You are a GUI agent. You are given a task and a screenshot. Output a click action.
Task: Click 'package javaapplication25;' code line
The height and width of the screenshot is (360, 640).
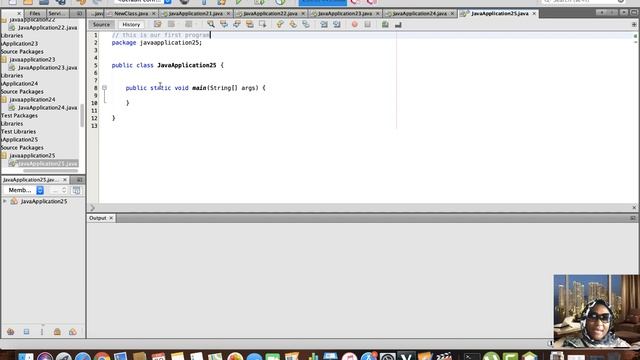tap(157, 42)
